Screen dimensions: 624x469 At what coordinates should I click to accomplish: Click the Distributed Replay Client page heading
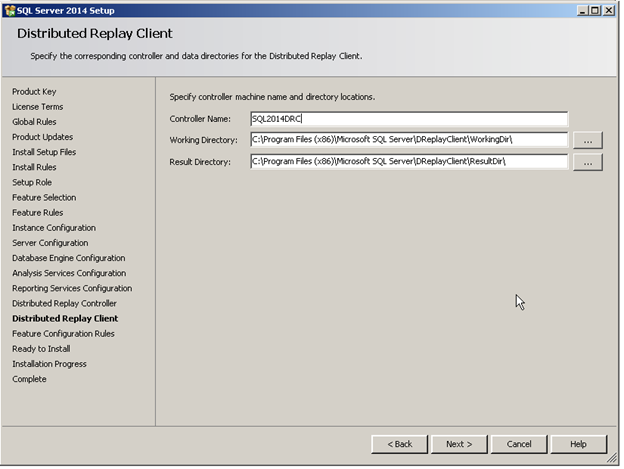coord(95,33)
